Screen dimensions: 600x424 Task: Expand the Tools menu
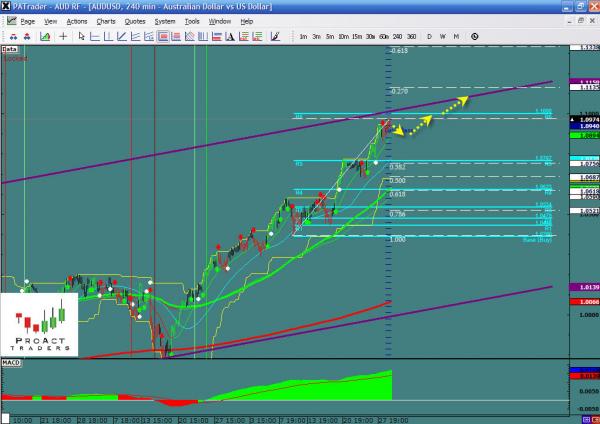tap(191, 20)
